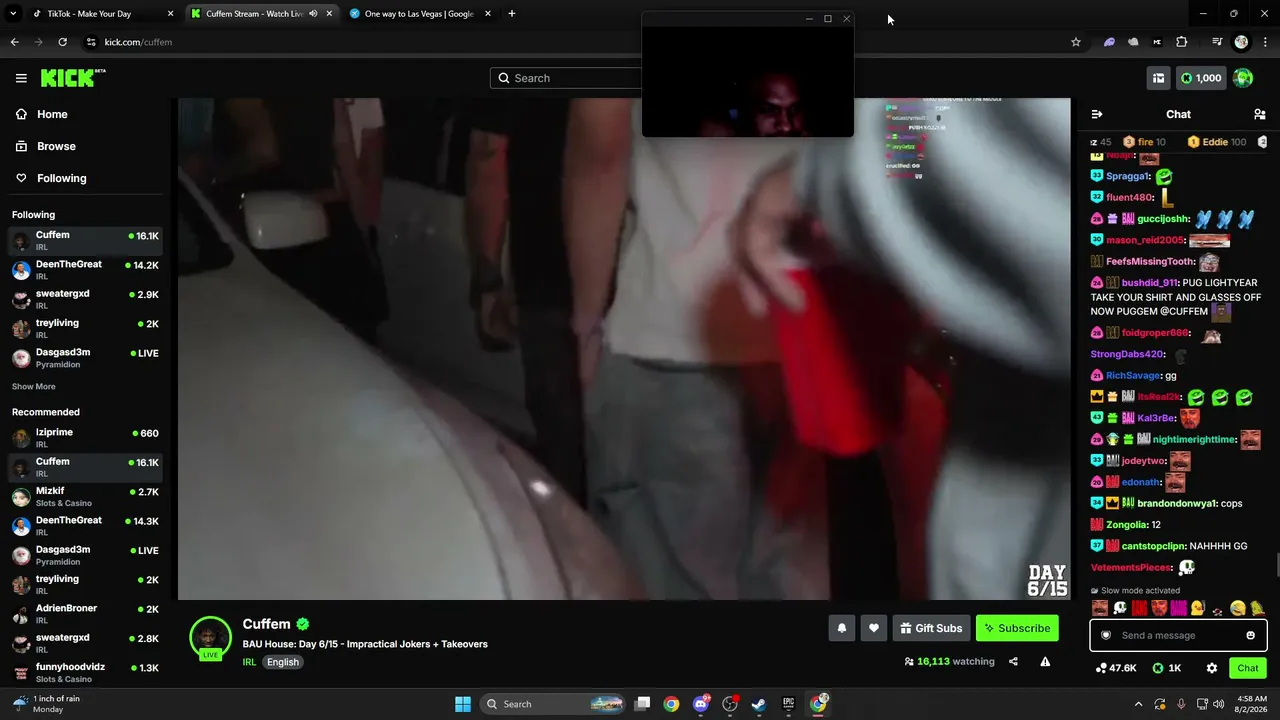Screen dimensions: 1280x720
Task: Open funnyhoodvidz channel in Recommended
Action: click(x=85, y=672)
